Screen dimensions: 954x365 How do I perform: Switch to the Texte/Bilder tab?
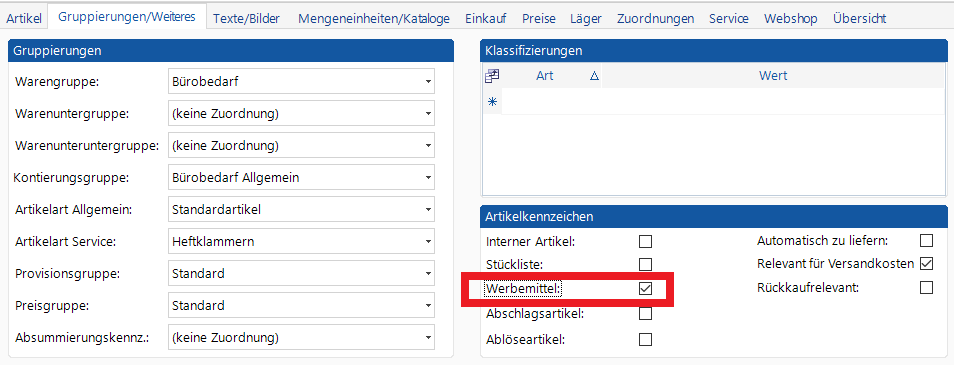[x=246, y=19]
